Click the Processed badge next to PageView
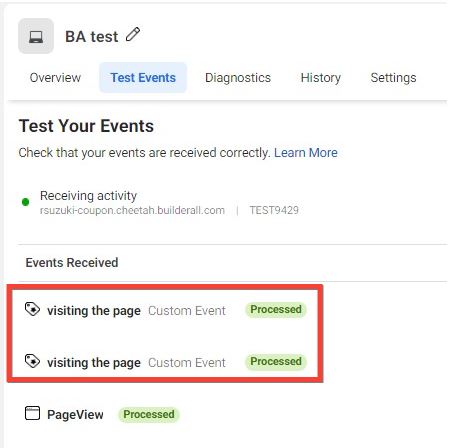453x448 pixels. pyautogui.click(x=149, y=414)
